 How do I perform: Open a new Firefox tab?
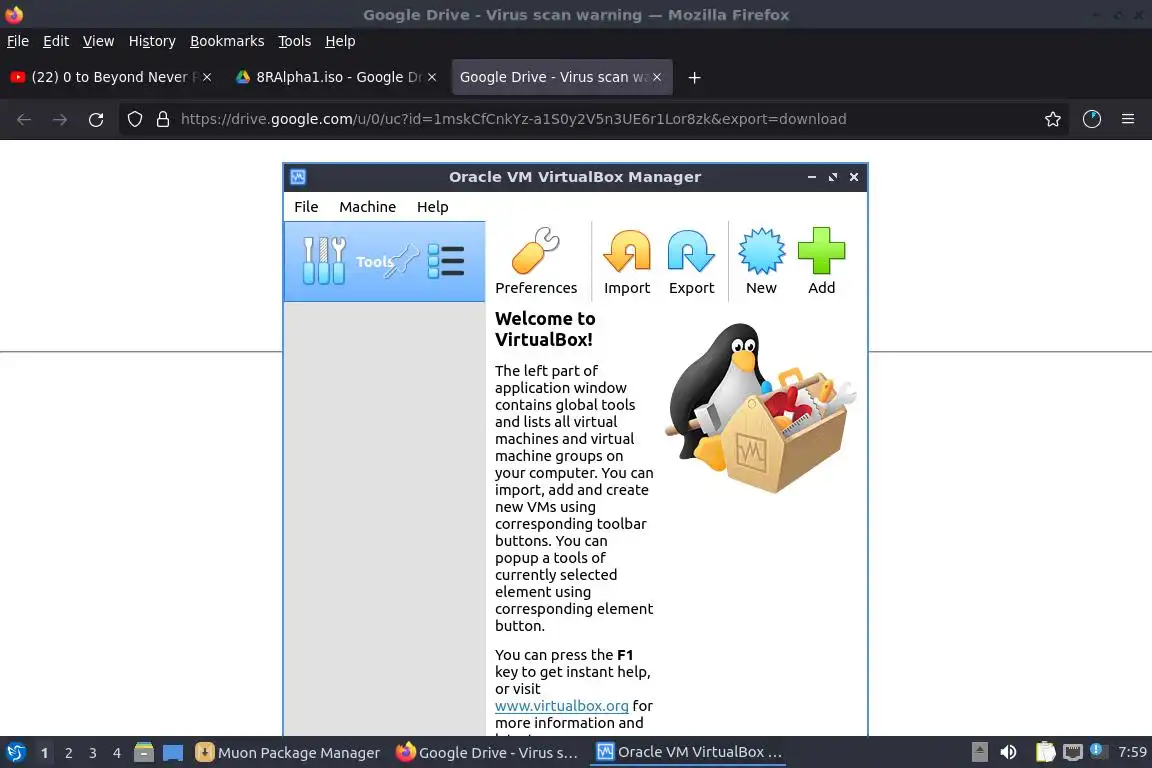[x=694, y=77]
